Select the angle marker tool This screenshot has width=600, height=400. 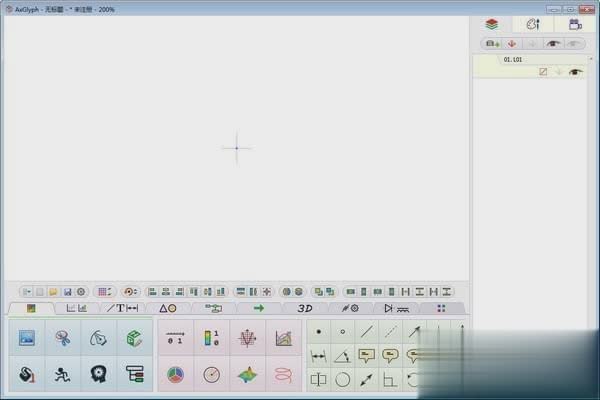[342, 355]
